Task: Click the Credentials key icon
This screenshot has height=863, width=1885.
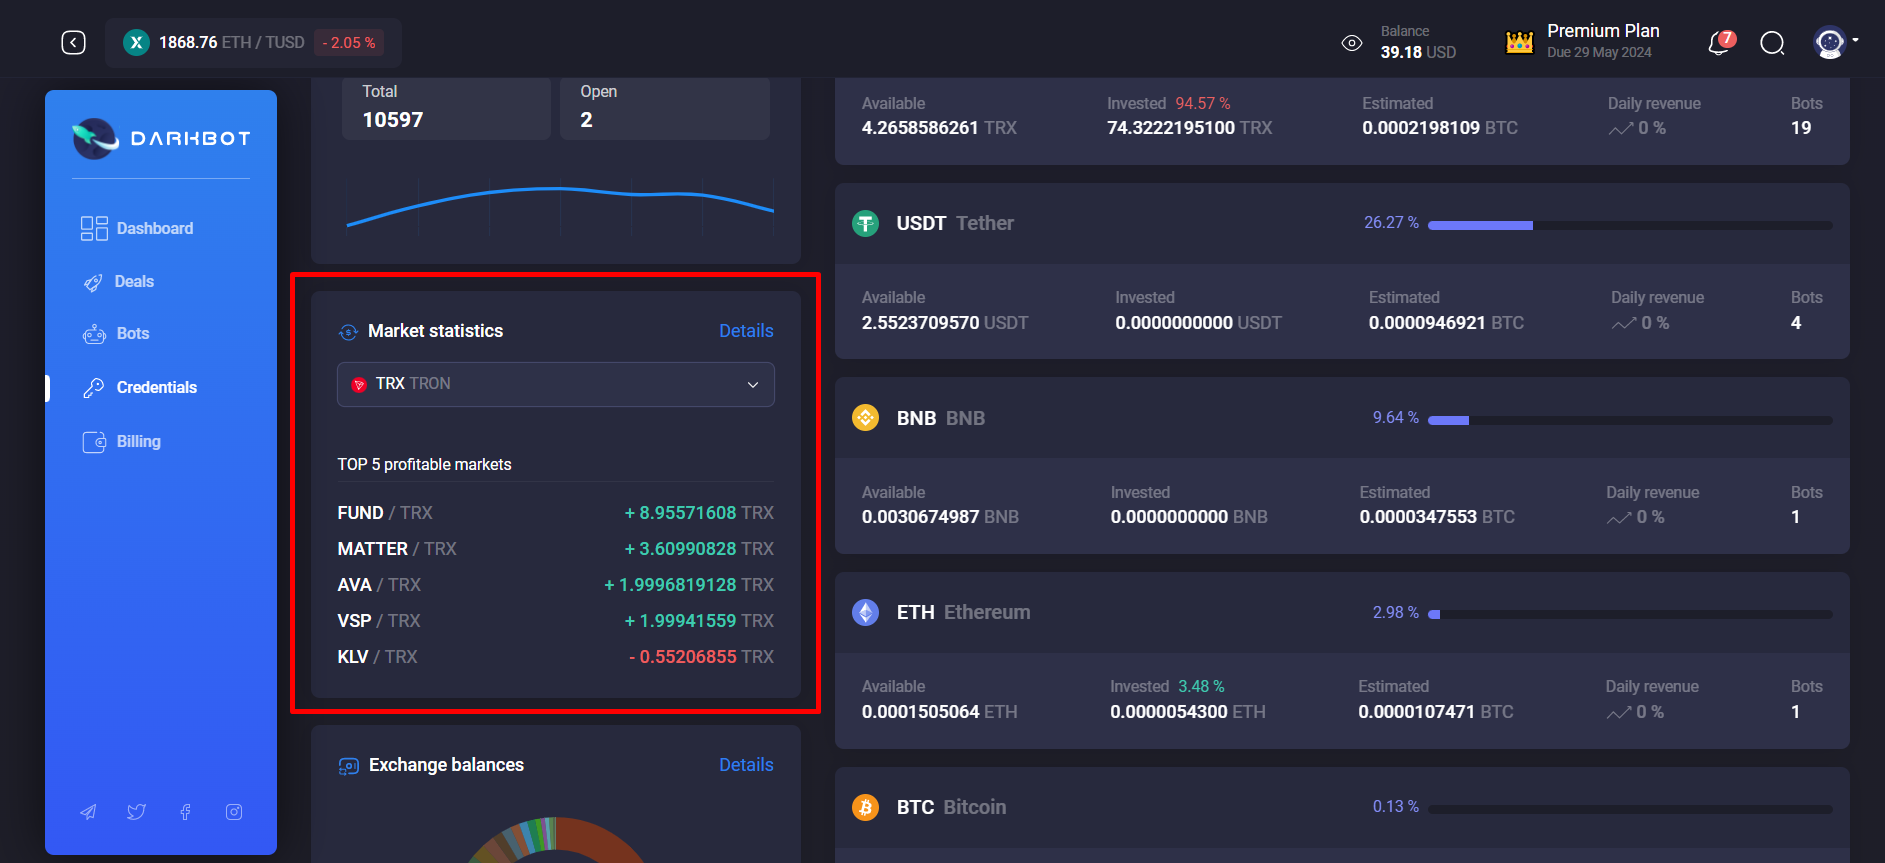Action: (x=94, y=388)
